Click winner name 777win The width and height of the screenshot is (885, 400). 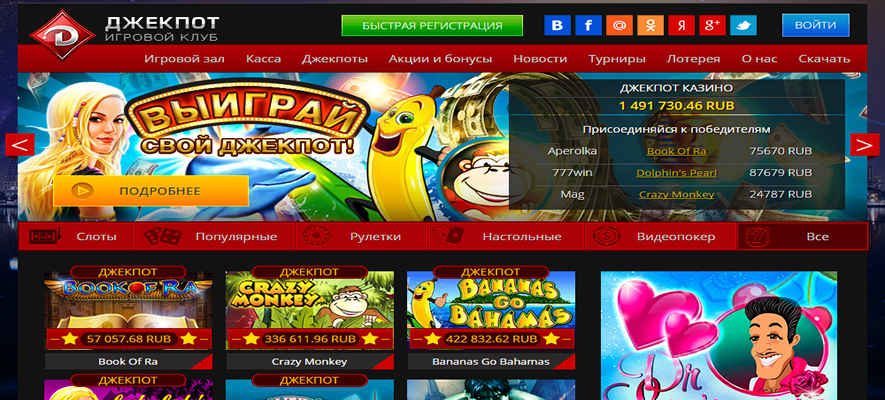click(x=572, y=173)
